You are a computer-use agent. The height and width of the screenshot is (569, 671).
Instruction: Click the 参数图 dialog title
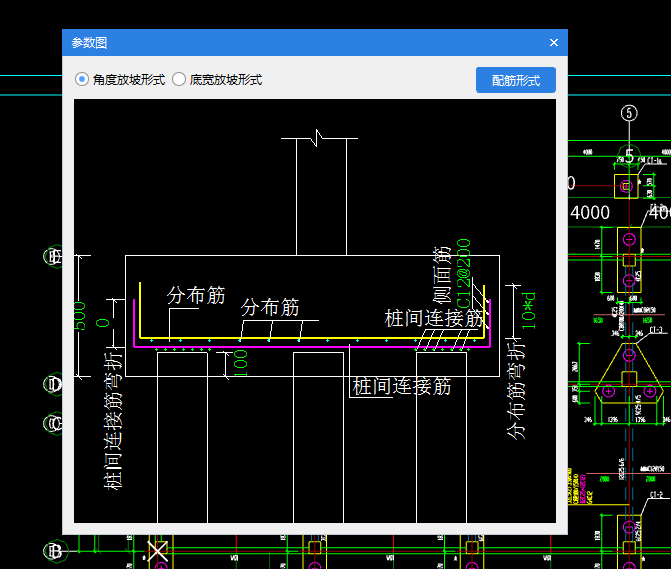pos(89,43)
